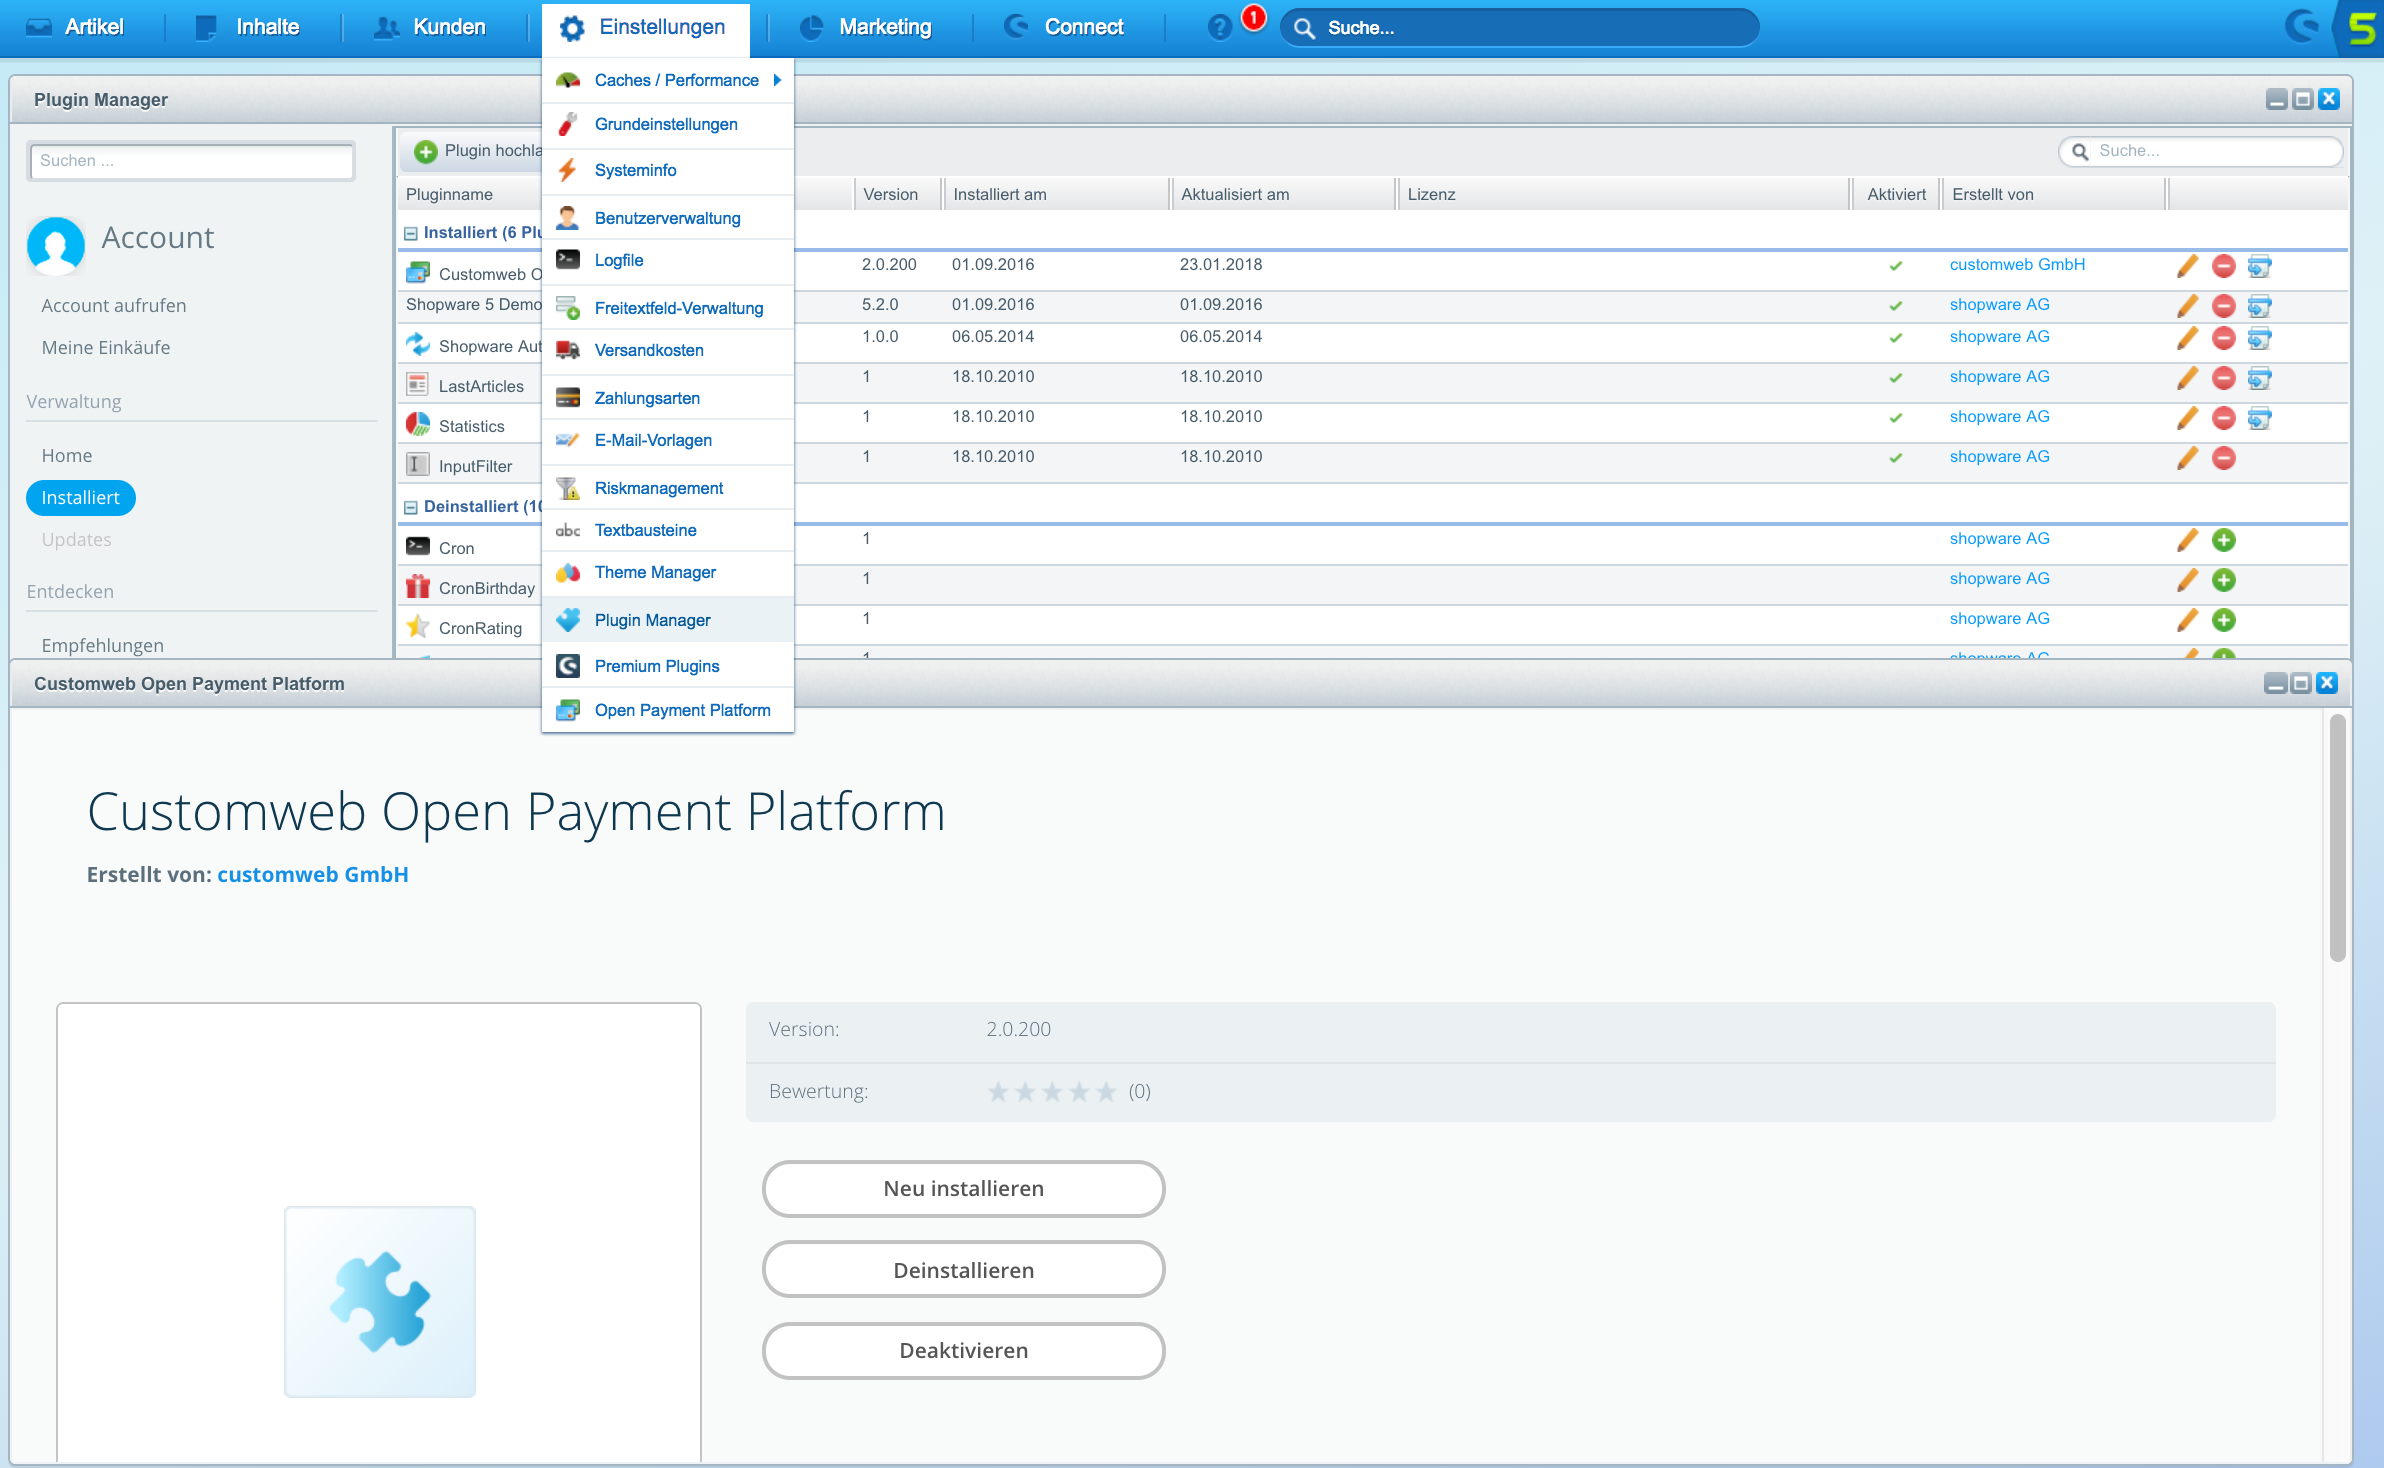Open the Kunden top menu

430,27
